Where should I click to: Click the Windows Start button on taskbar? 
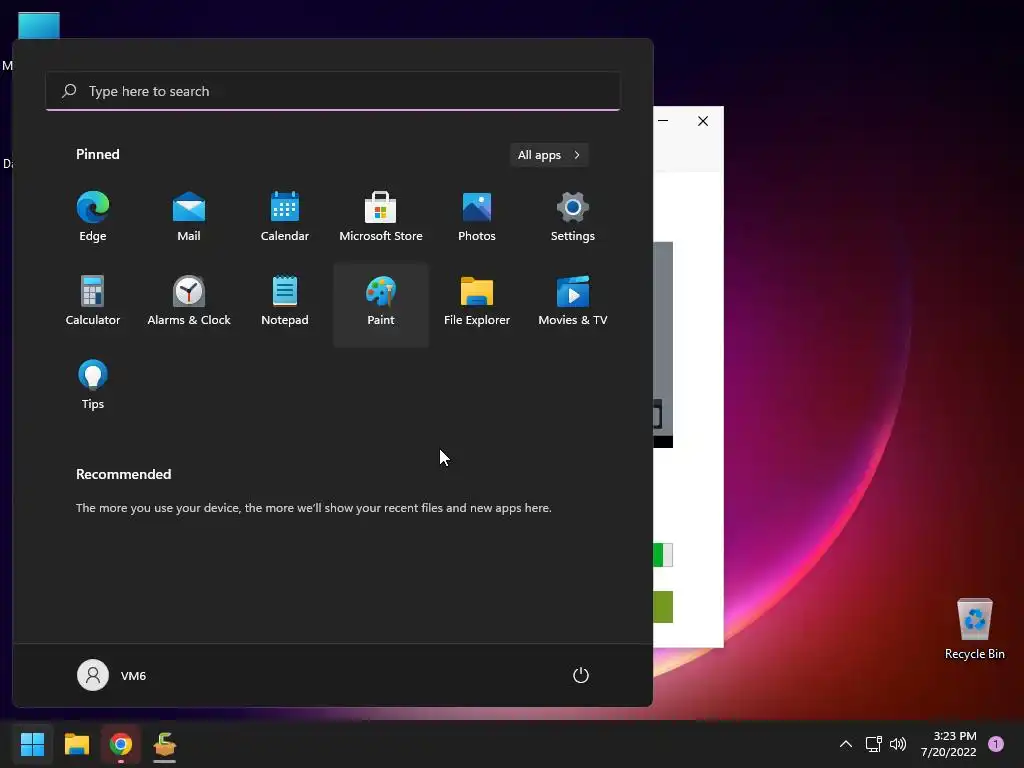tap(32, 744)
